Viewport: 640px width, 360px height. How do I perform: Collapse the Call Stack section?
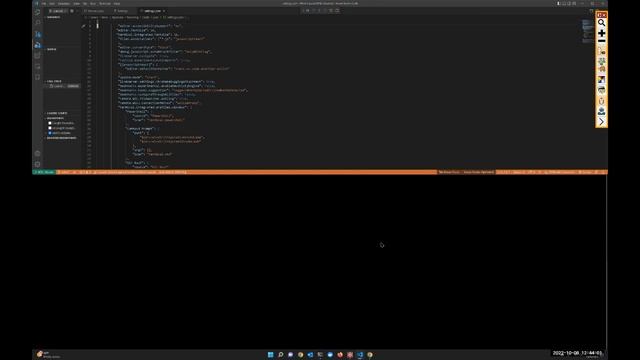tap(54, 81)
